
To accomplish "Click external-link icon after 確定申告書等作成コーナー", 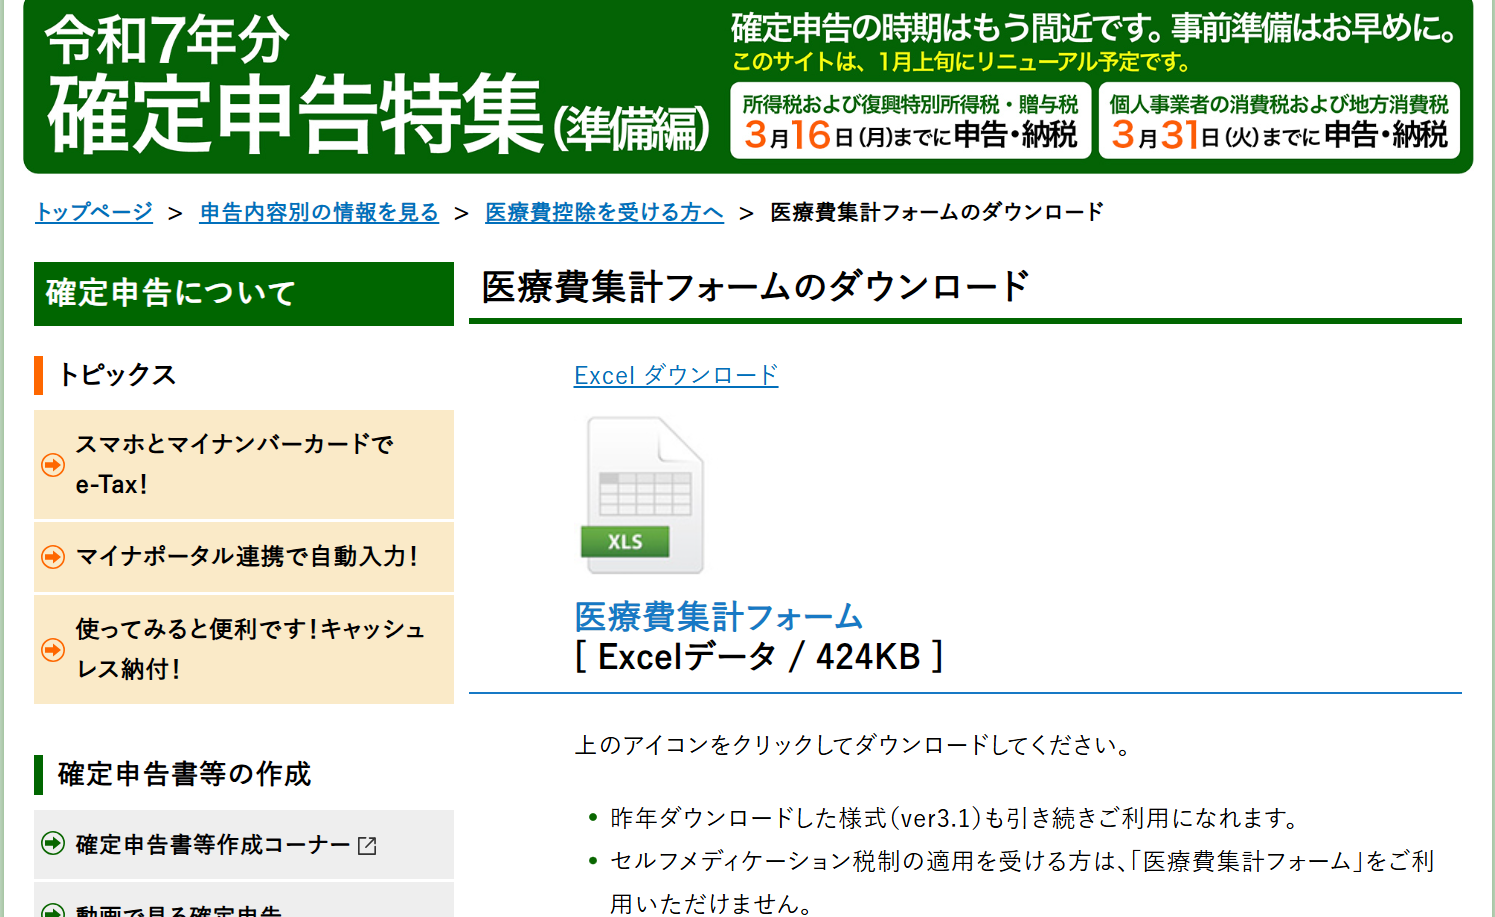I will pyautogui.click(x=367, y=846).
